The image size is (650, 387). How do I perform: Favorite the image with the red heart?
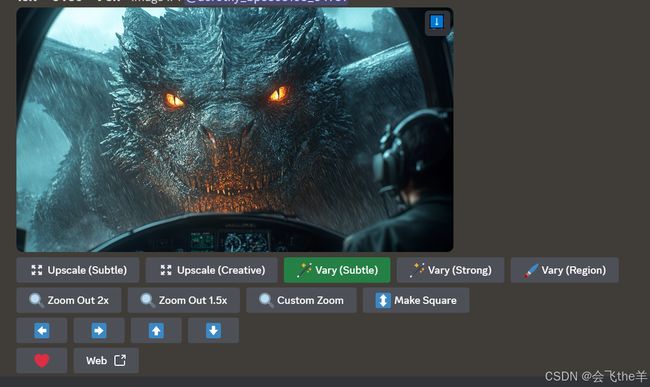pos(42,360)
